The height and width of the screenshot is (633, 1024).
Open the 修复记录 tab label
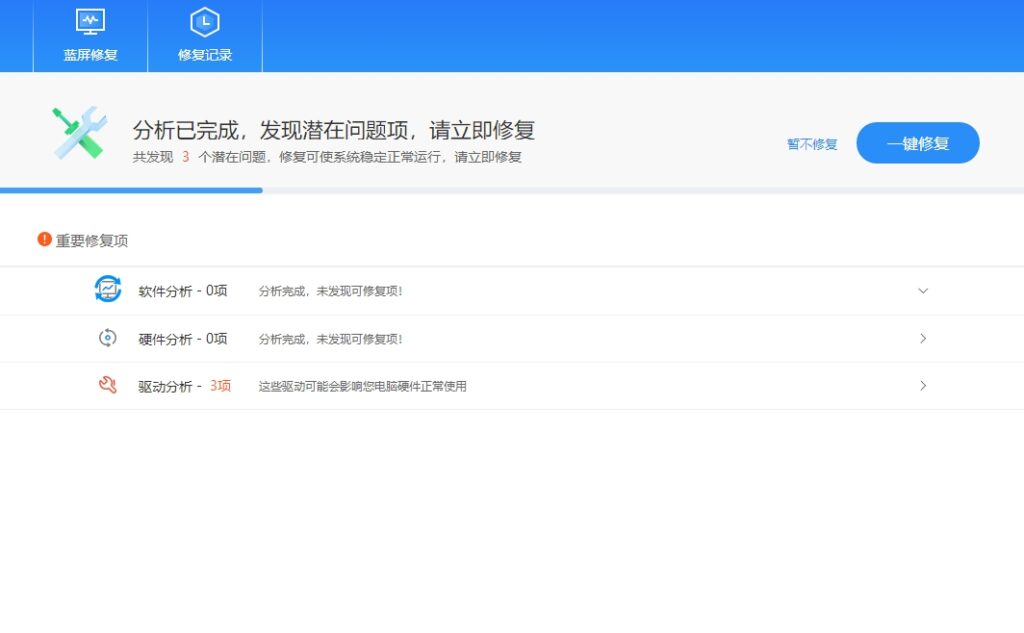[205, 55]
